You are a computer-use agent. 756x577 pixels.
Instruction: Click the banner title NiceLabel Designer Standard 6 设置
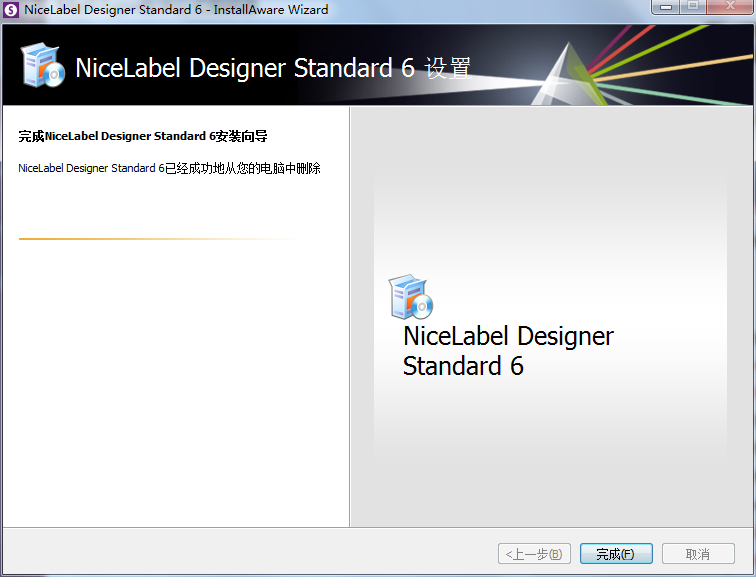[273, 67]
